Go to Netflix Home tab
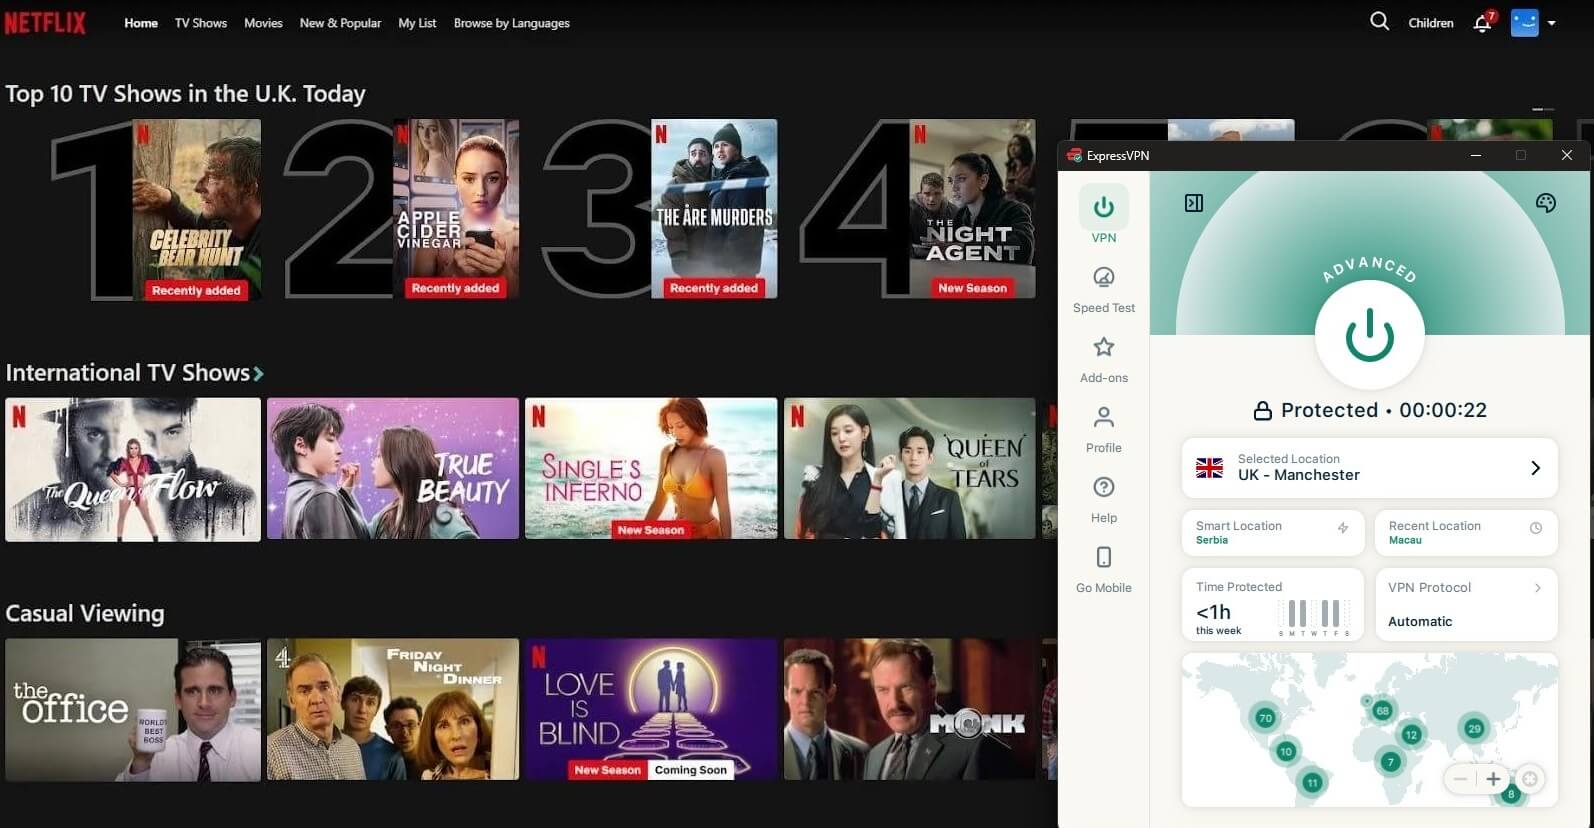 [x=141, y=23]
